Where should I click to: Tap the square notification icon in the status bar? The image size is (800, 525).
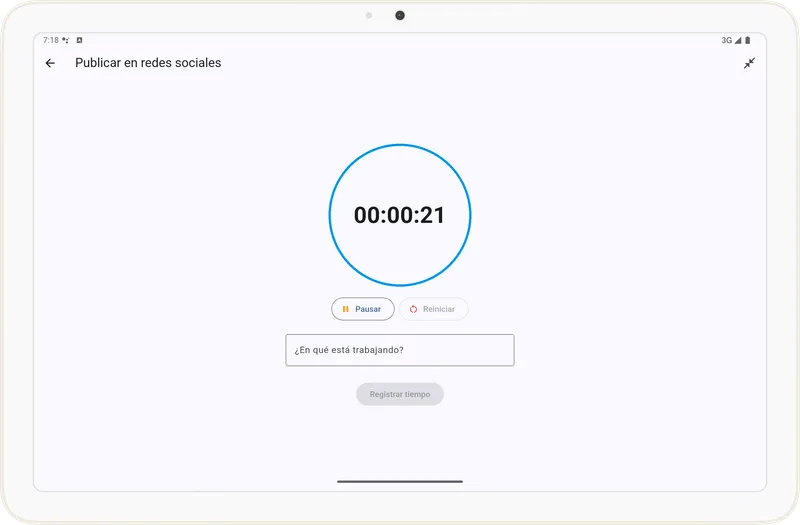pyautogui.click(x=79, y=41)
